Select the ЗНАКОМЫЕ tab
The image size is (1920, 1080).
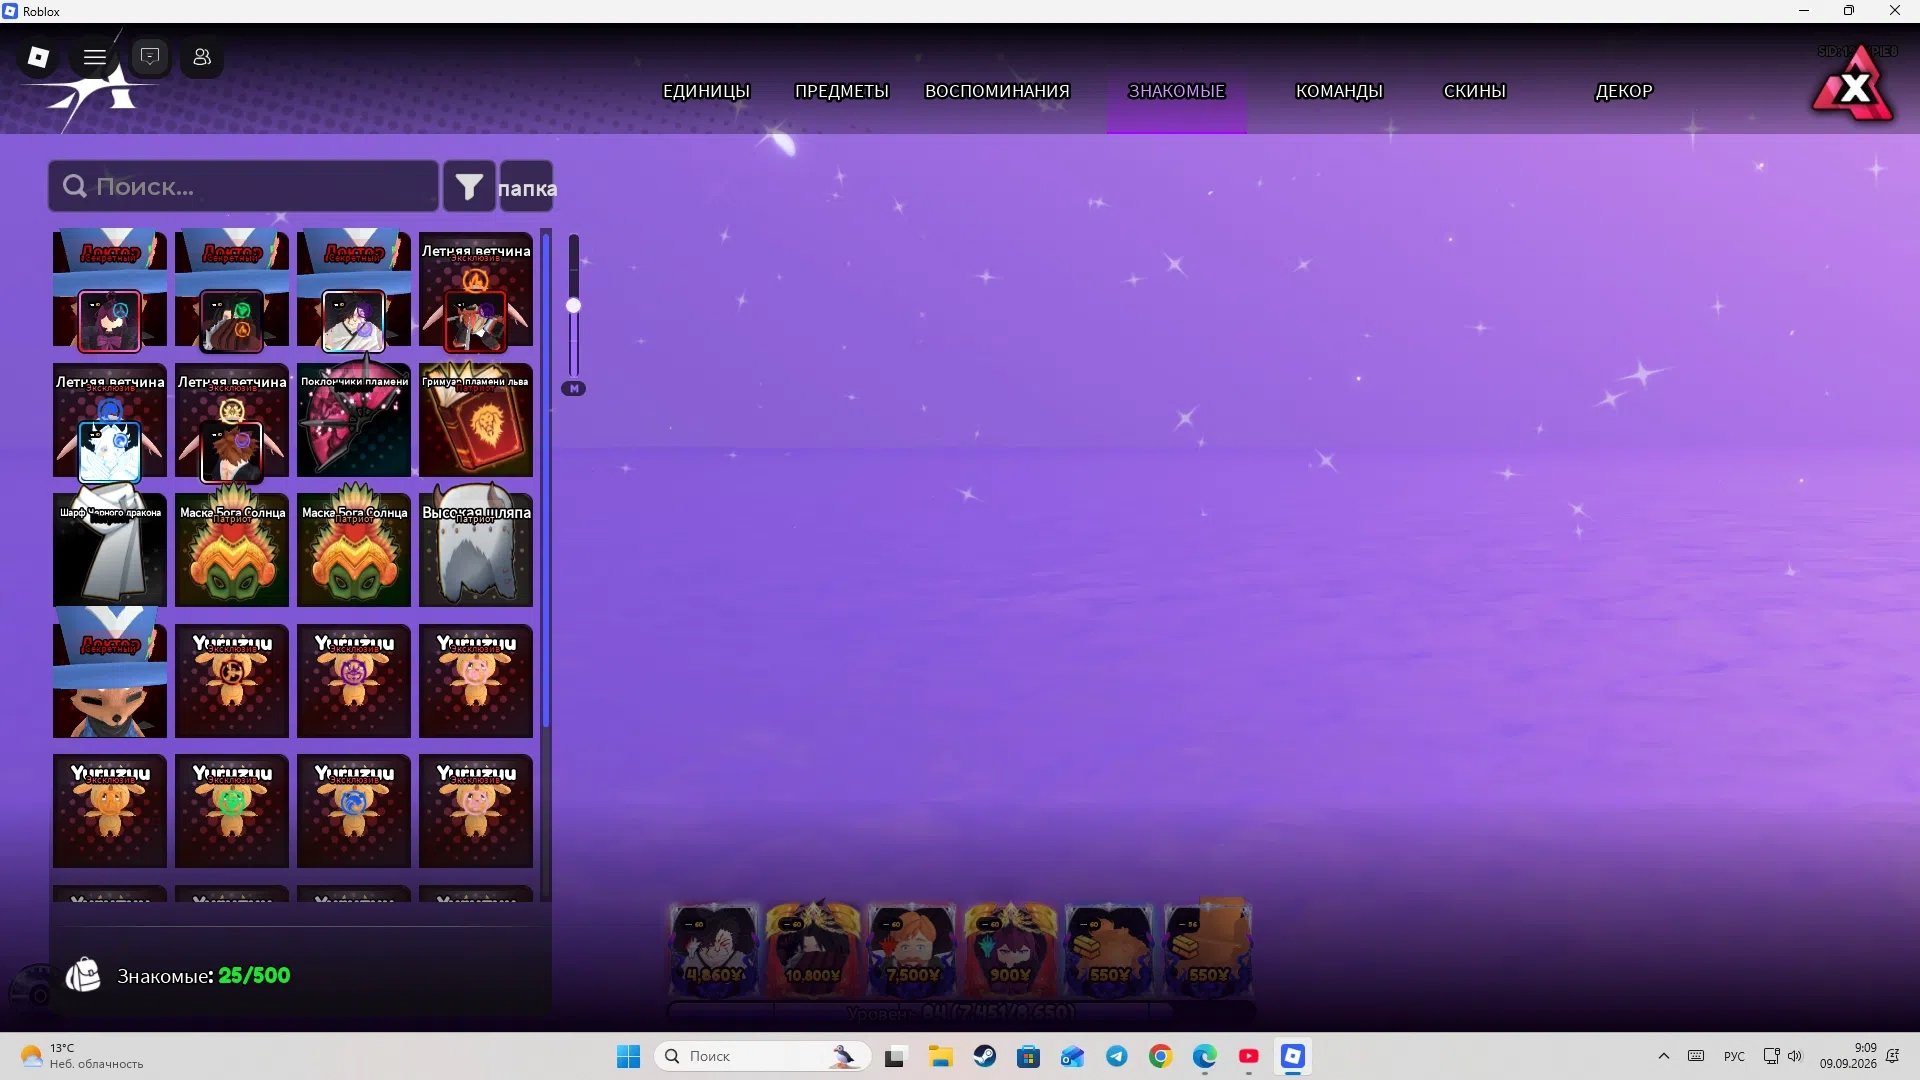point(1176,91)
